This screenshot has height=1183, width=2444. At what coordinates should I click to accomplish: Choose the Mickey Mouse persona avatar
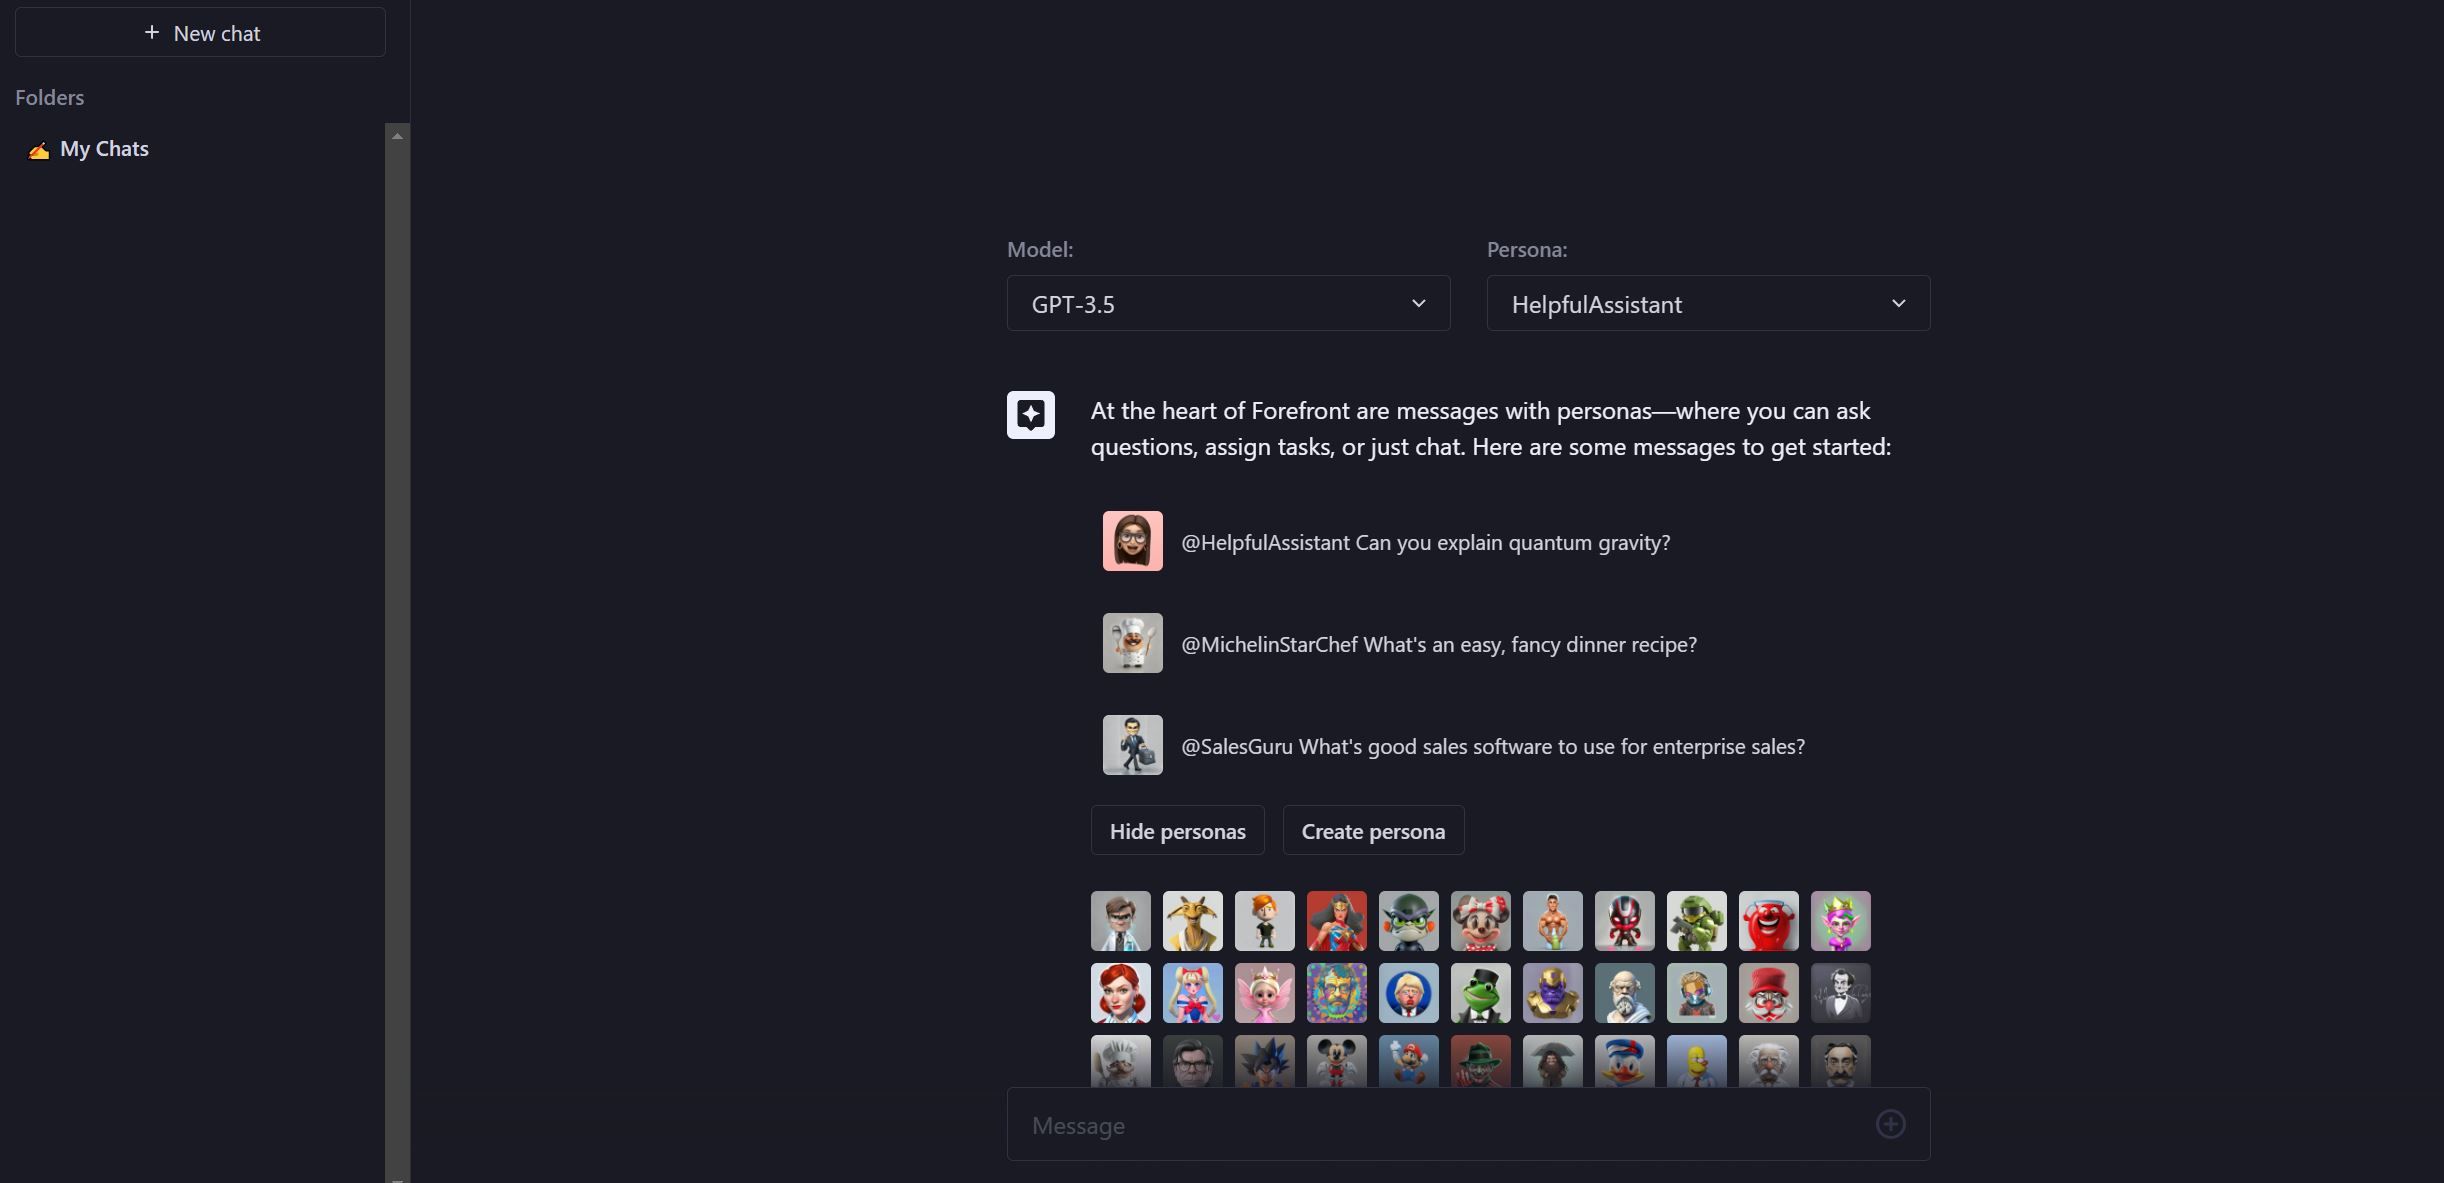point(1336,1061)
